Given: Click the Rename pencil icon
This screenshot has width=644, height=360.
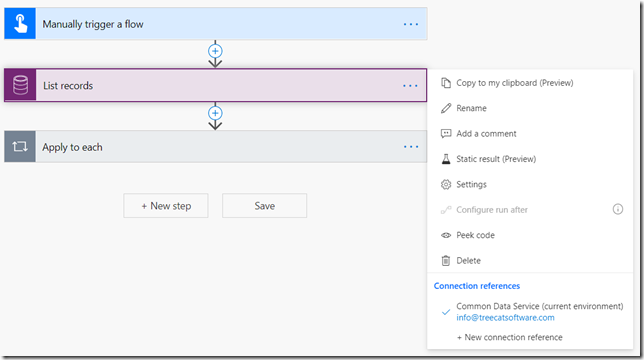Looking at the screenshot, I should coord(446,108).
